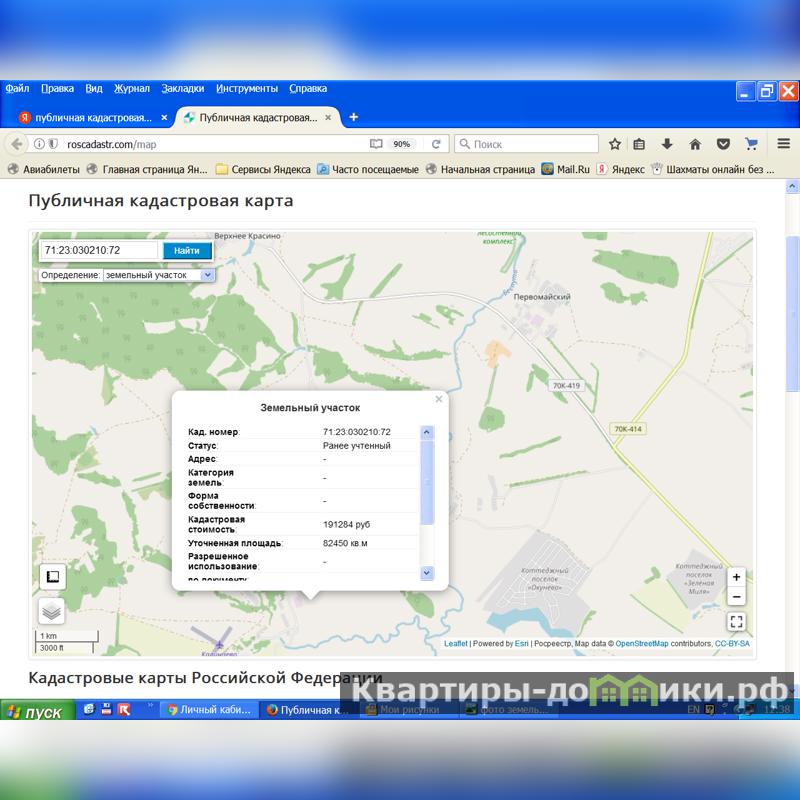Go to Firefox home page icon

[x=695, y=144]
